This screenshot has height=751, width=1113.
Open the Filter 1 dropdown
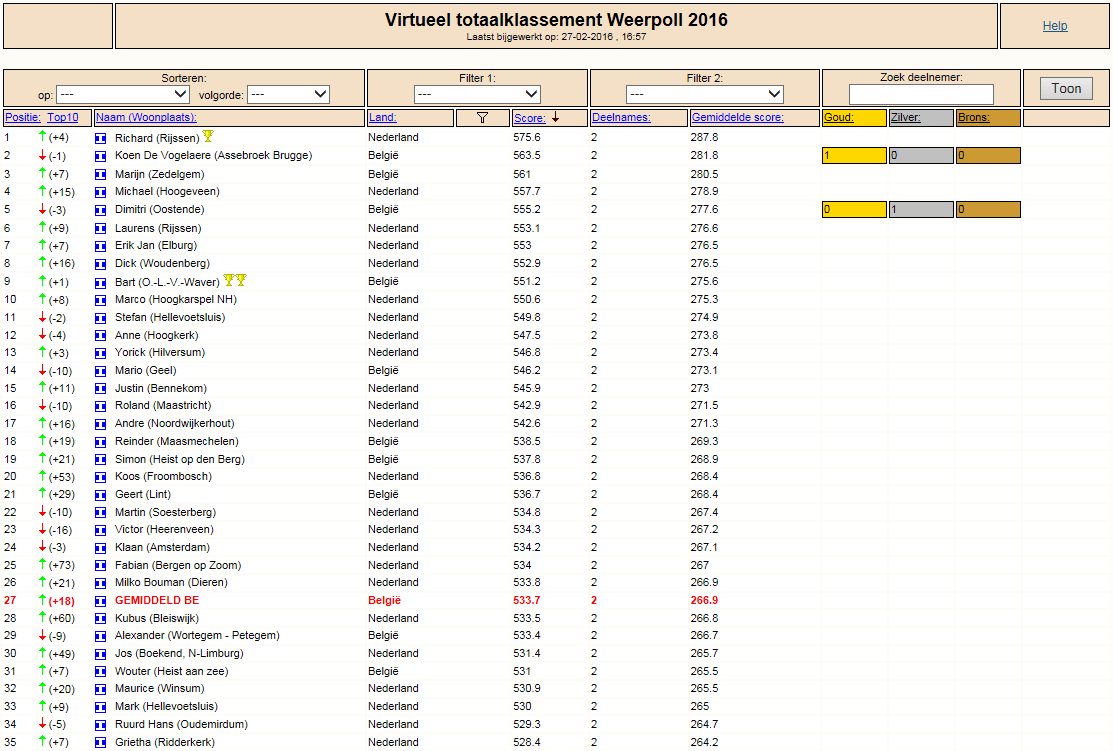[477, 94]
